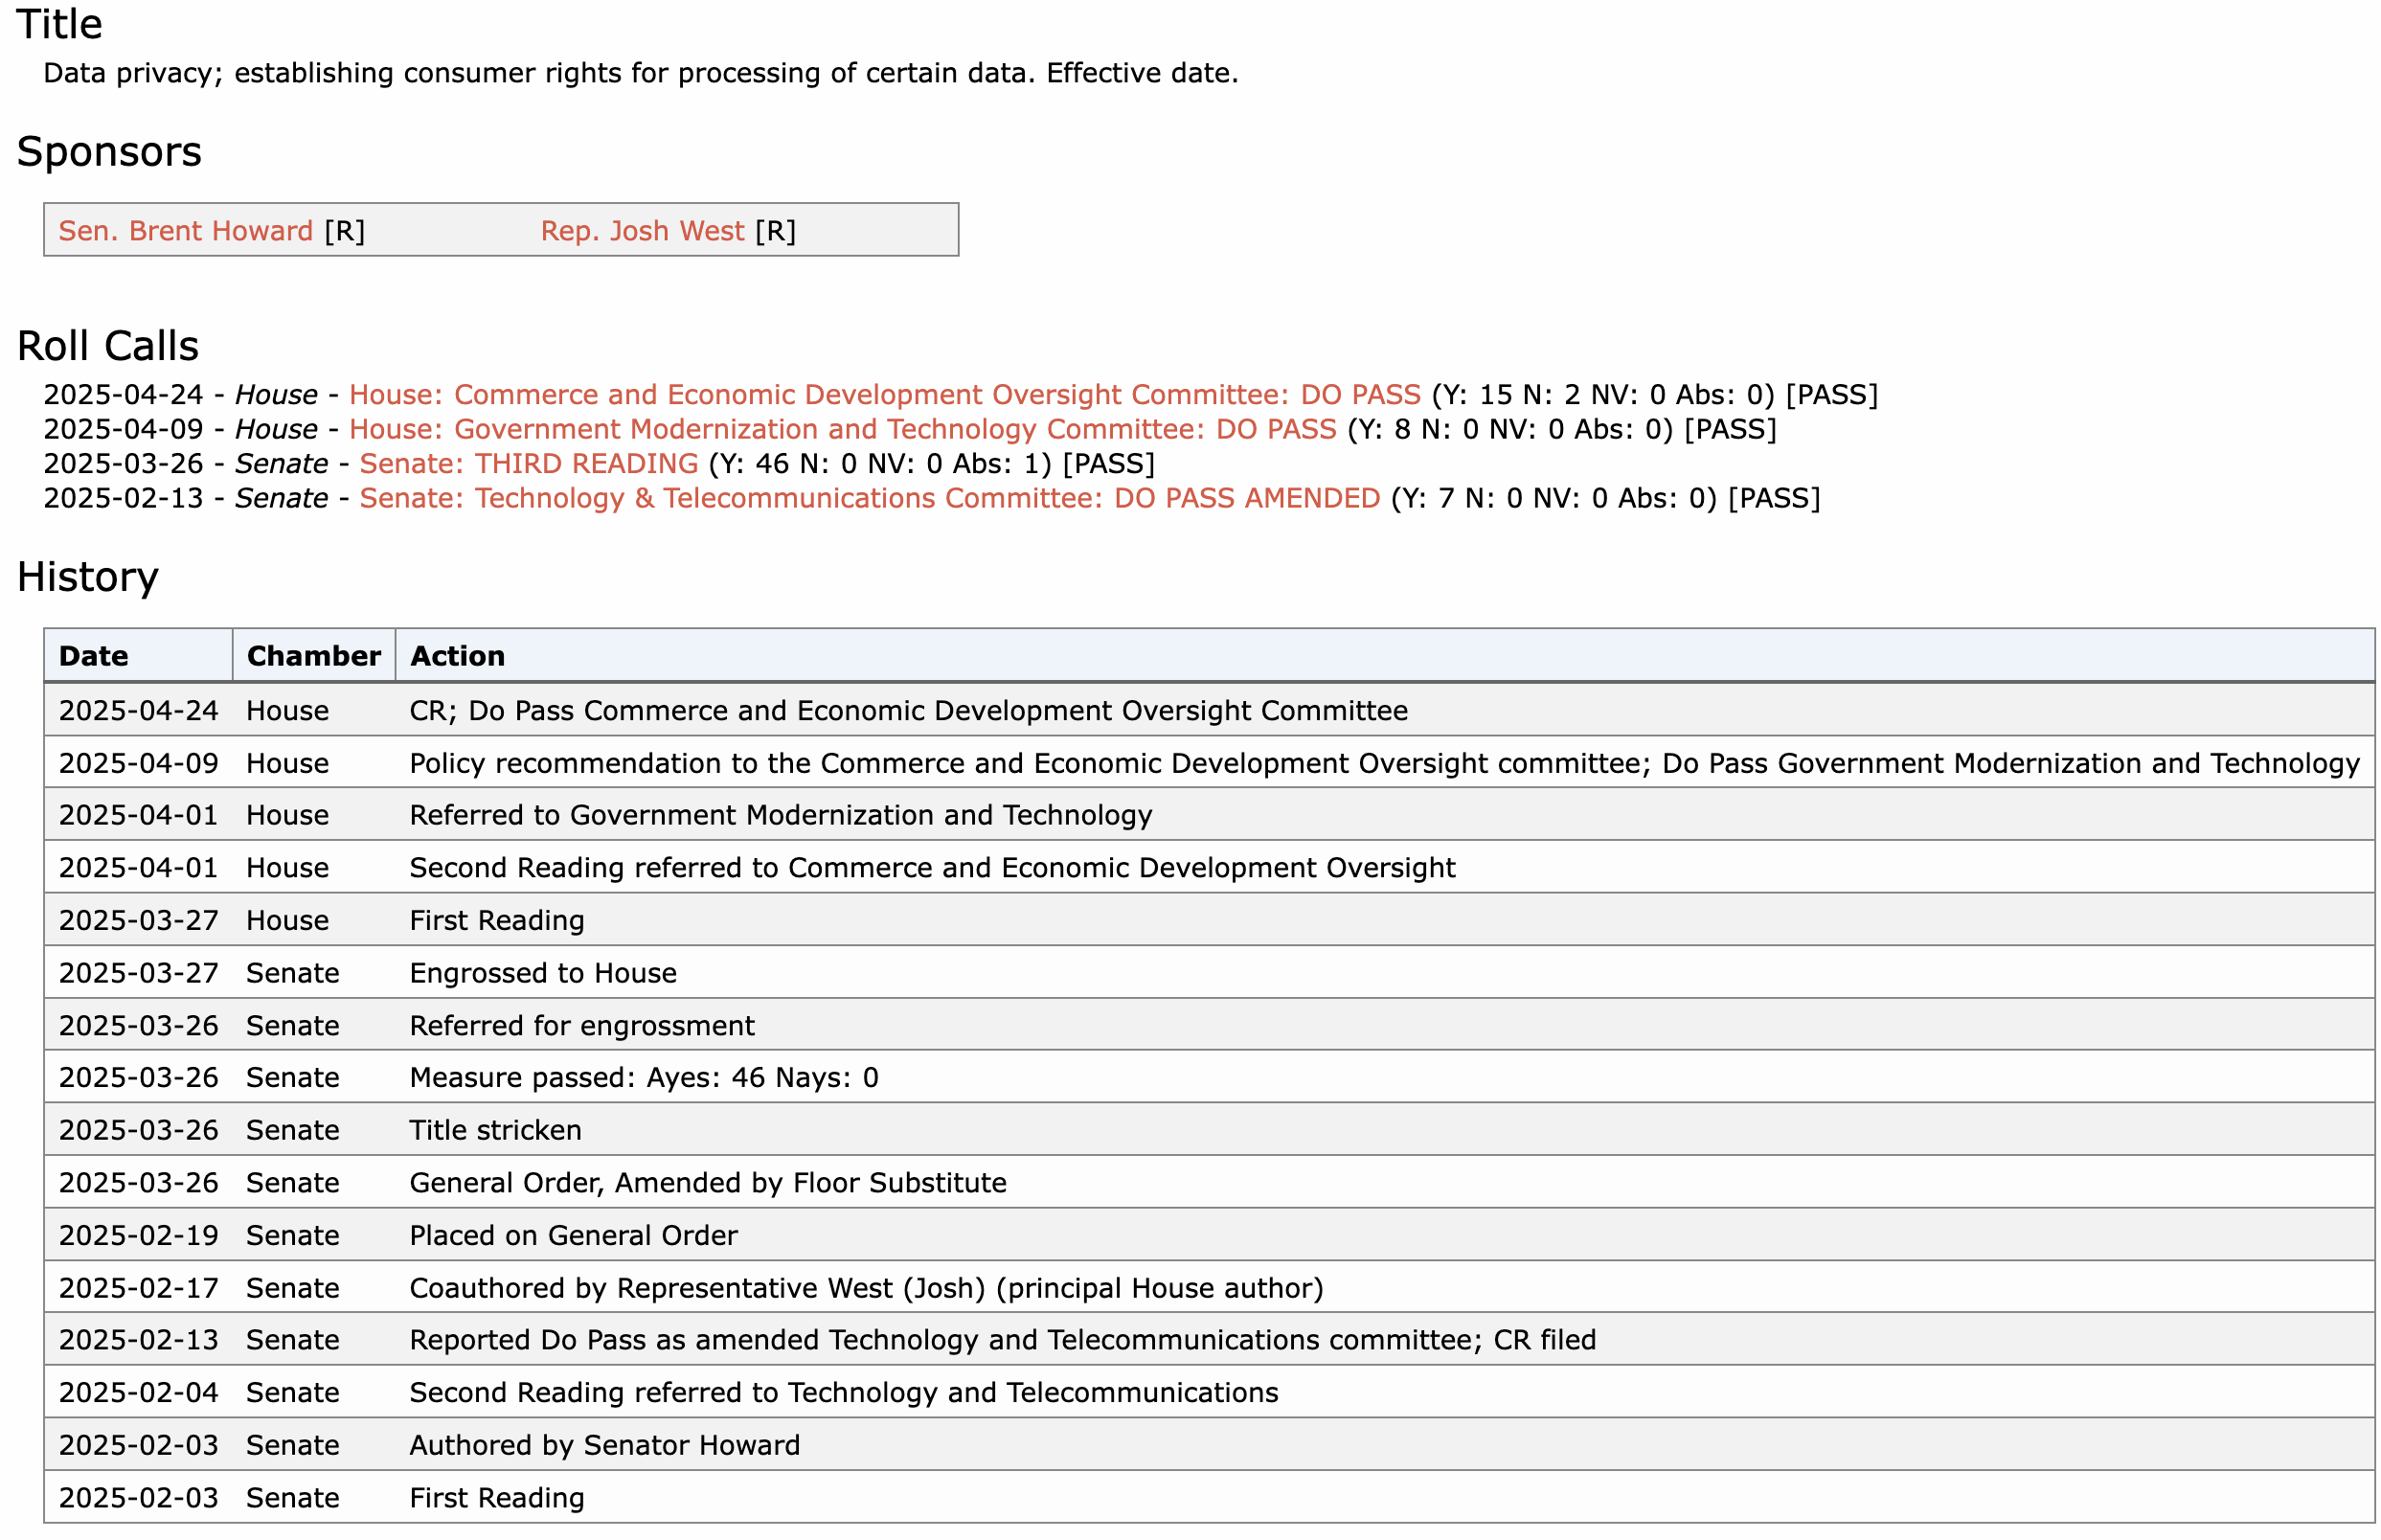Click the Title stricken history row
The image size is (2381, 1540).
(x=495, y=1130)
